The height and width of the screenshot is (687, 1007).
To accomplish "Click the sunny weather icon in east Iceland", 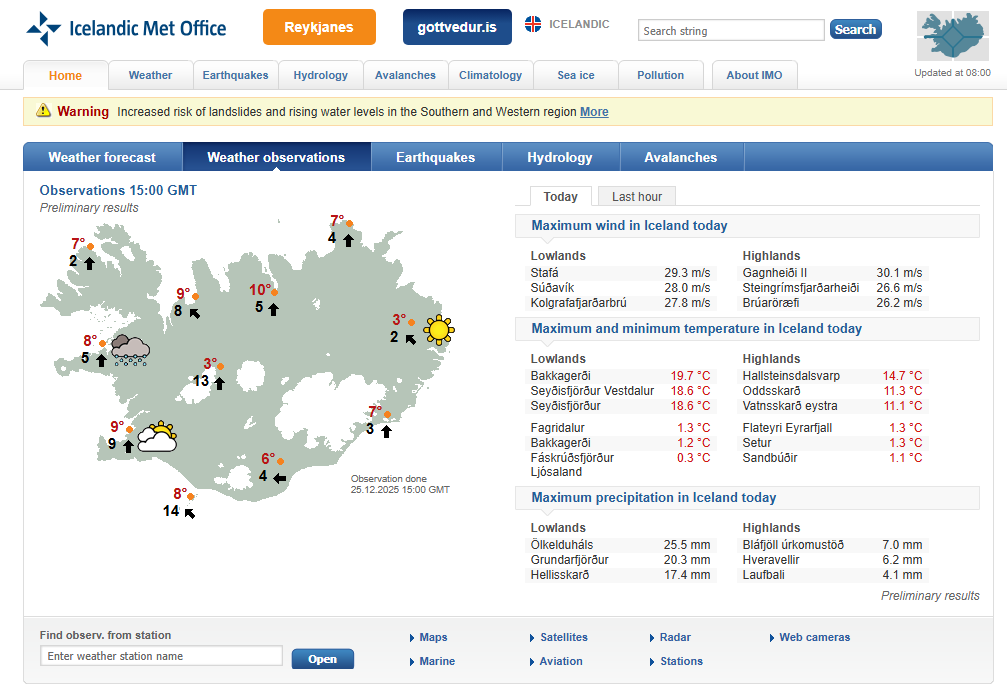I will [438, 329].
